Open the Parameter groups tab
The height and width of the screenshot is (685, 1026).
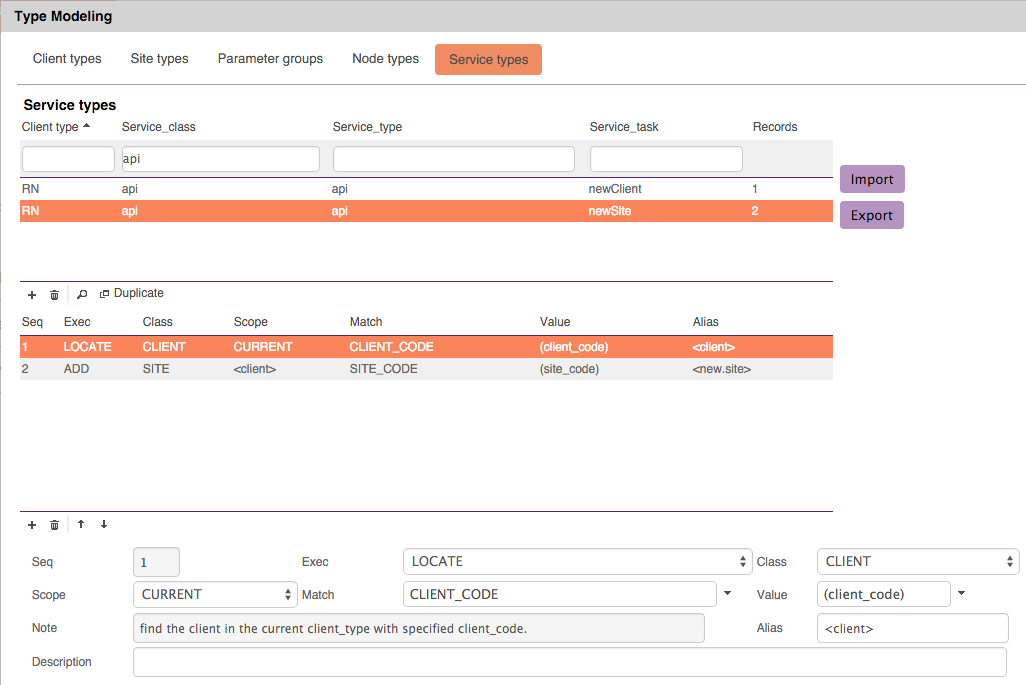click(x=270, y=59)
